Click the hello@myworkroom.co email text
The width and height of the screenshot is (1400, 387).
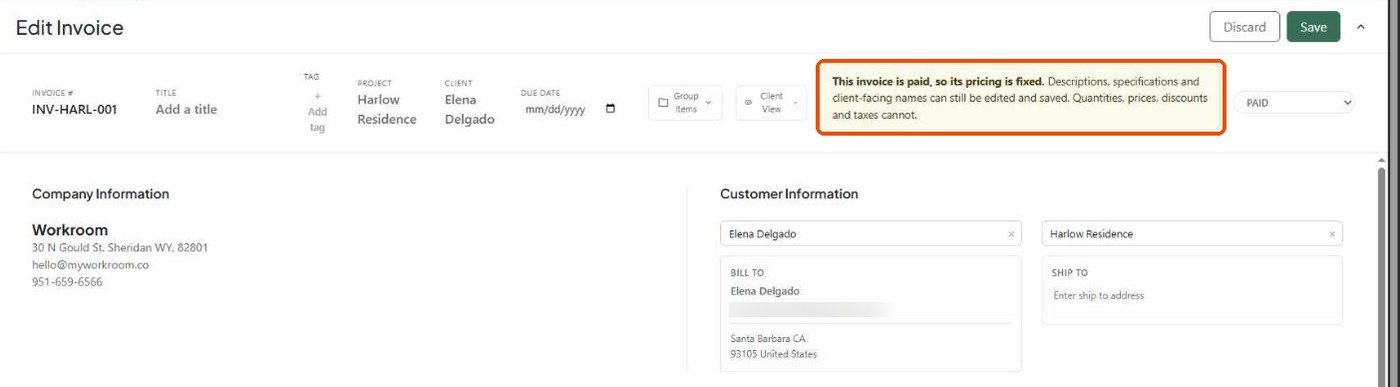point(90,265)
